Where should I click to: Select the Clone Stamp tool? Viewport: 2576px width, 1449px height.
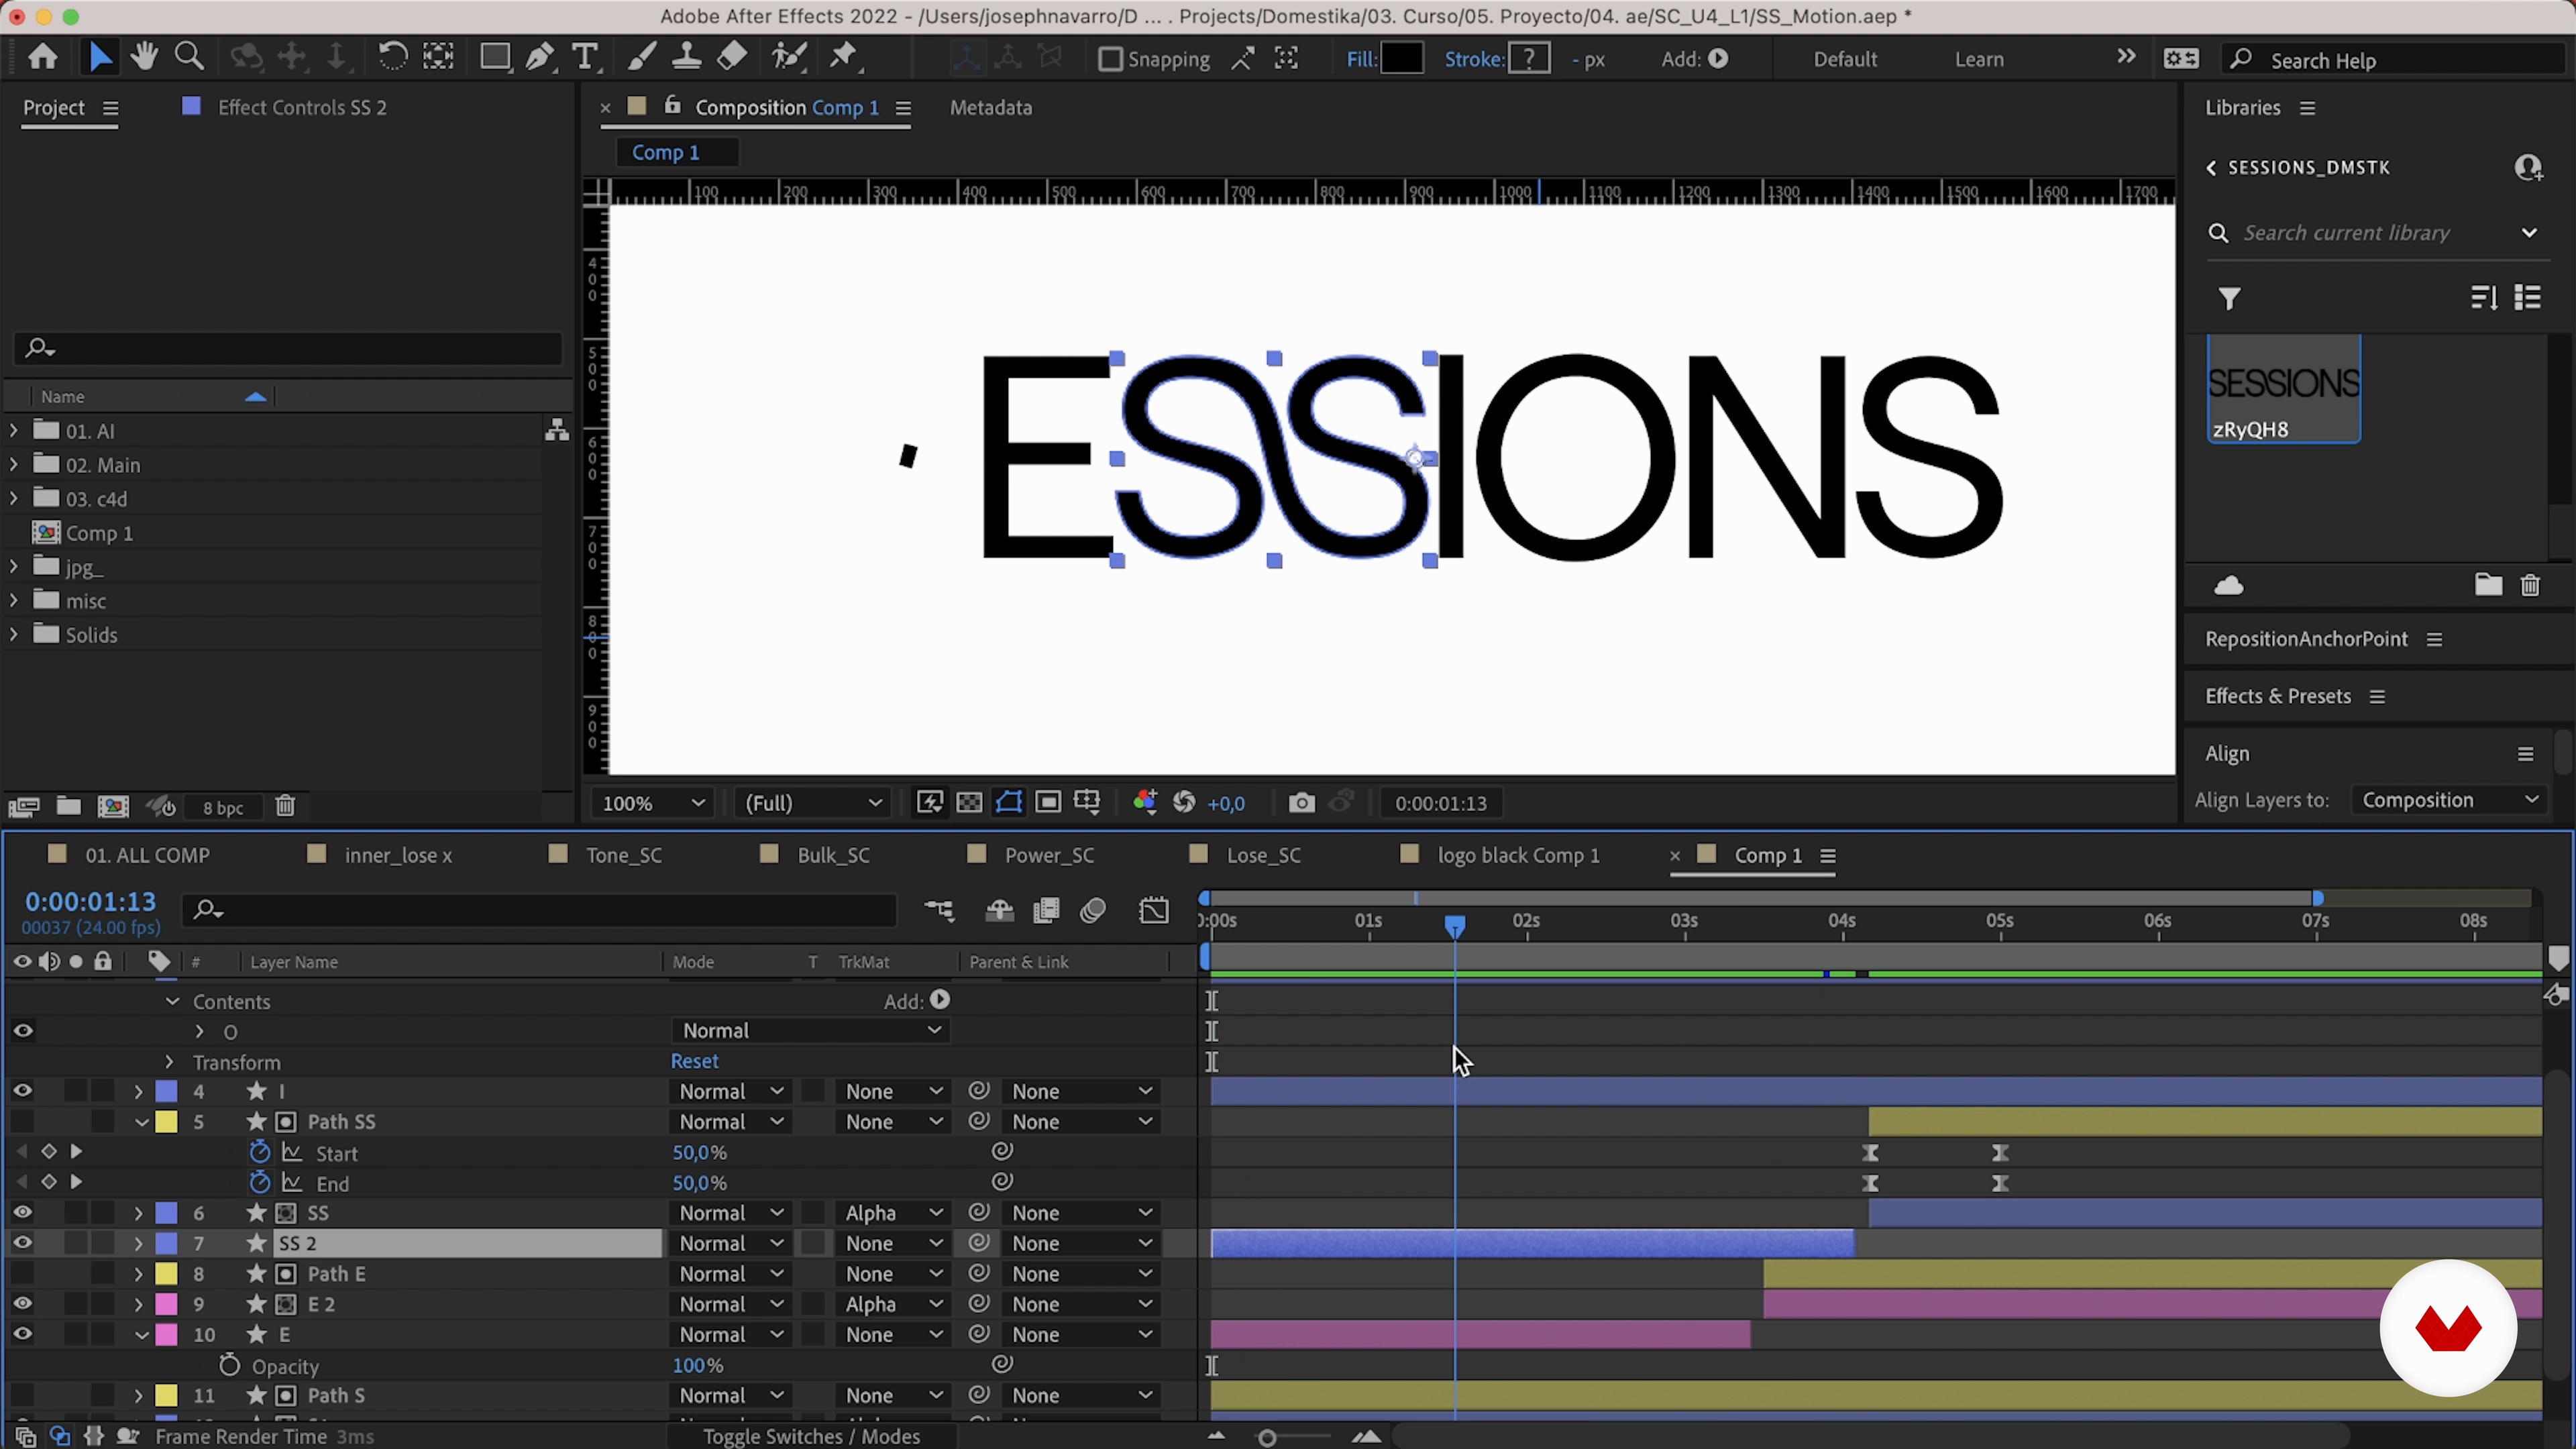[x=686, y=57]
